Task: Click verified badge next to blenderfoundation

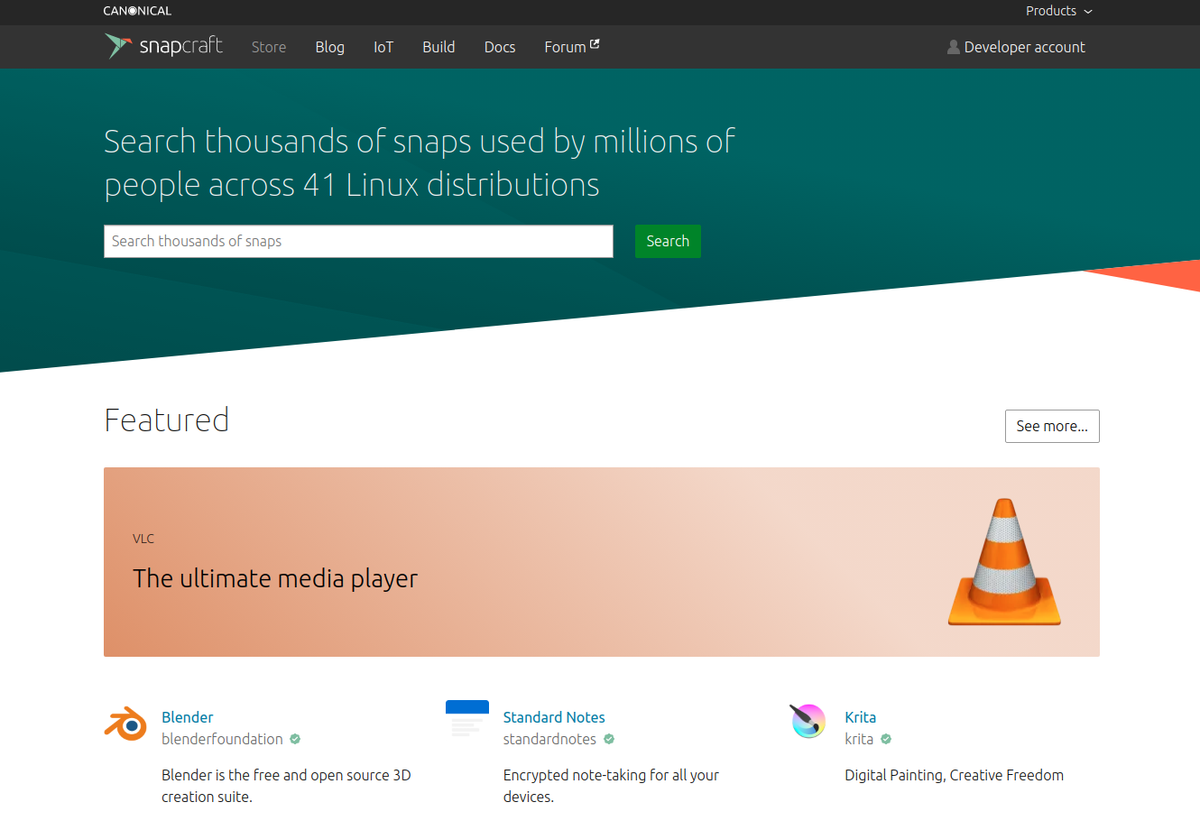Action: 295,739
